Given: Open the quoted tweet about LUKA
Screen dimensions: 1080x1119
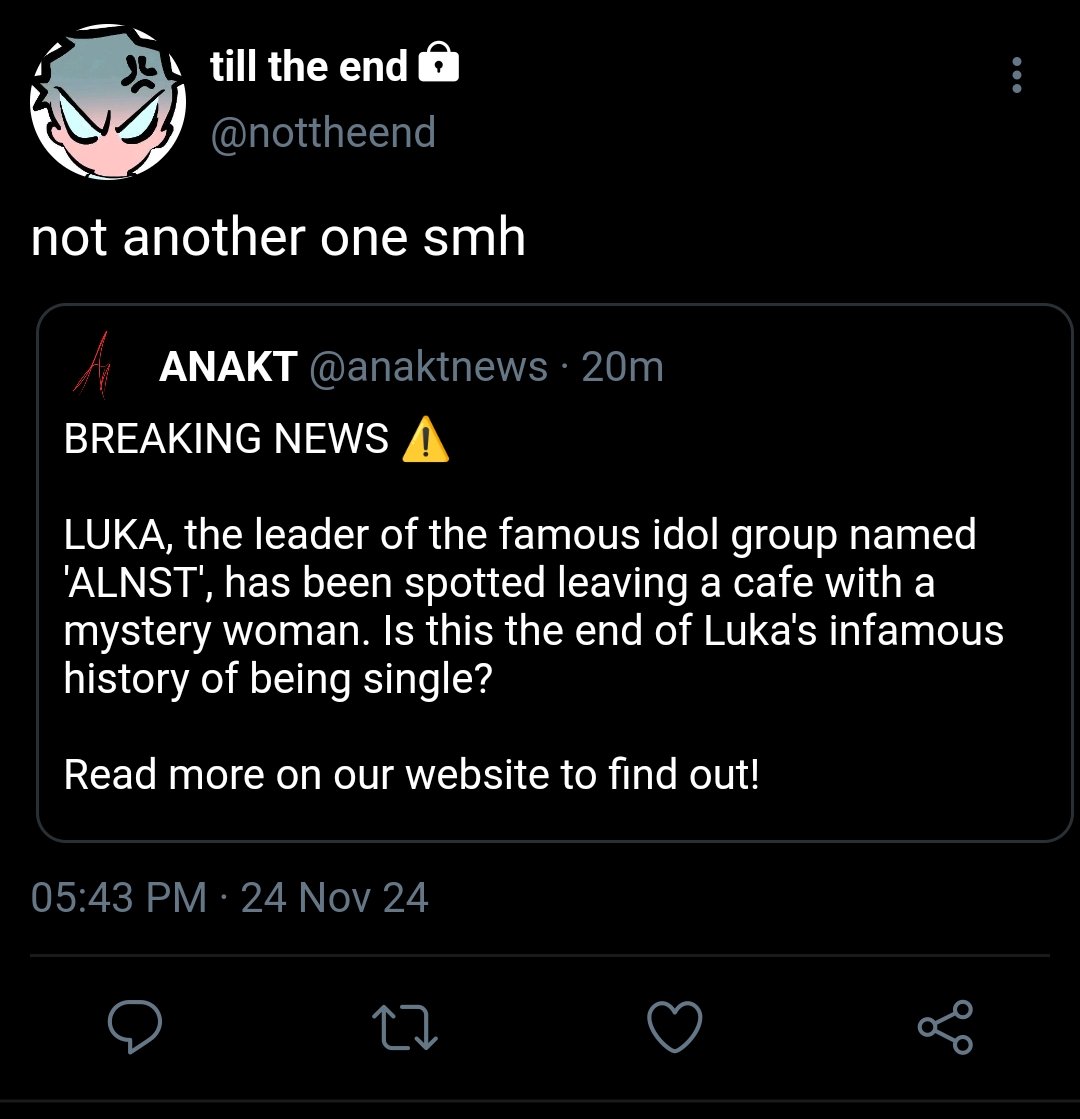Looking at the screenshot, I should 555,573.
